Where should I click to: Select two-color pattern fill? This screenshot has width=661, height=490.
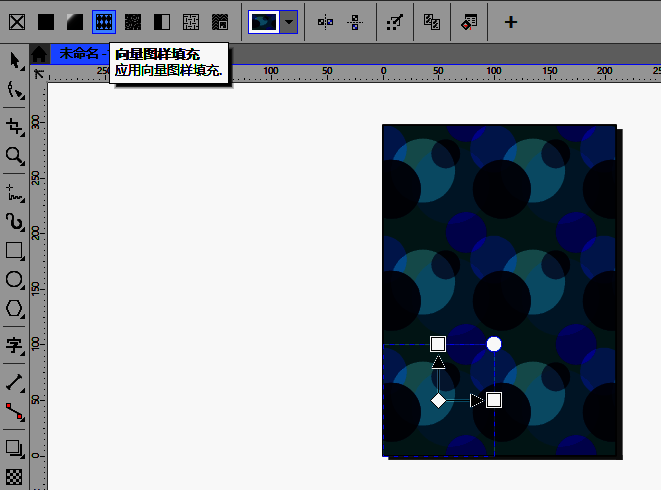tap(162, 21)
